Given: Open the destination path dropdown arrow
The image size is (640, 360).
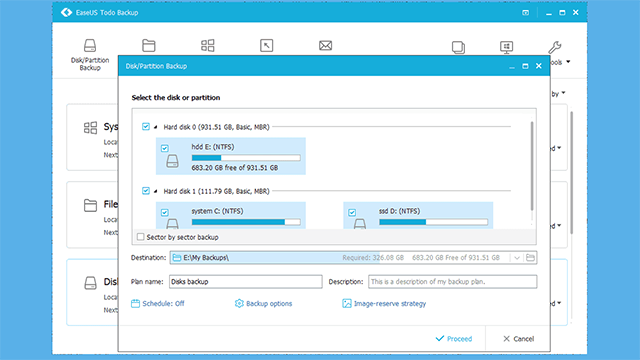Looking at the screenshot, I should (517, 258).
